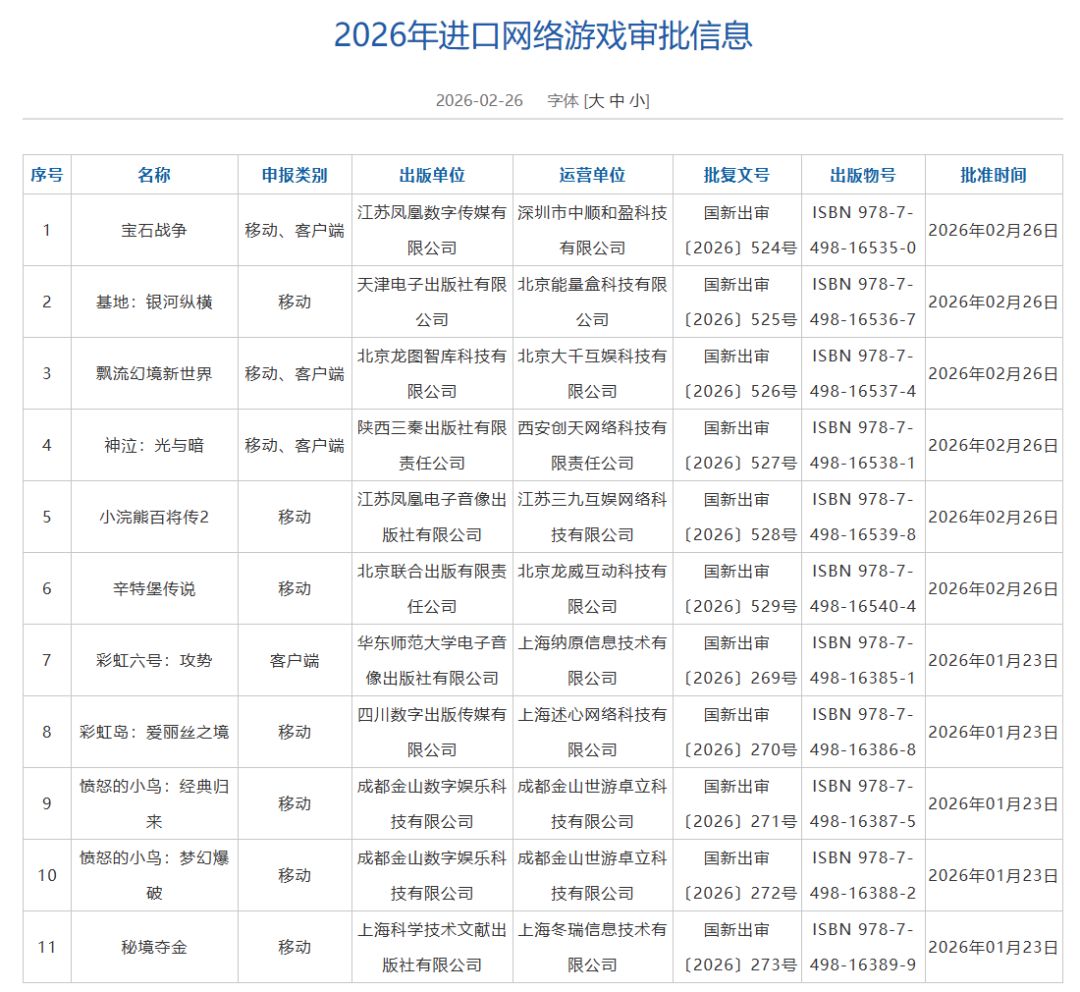Image resolution: width=1080 pixels, height=992 pixels.
Task: Click approval date in 宝石战争 row
Action: tap(993, 230)
